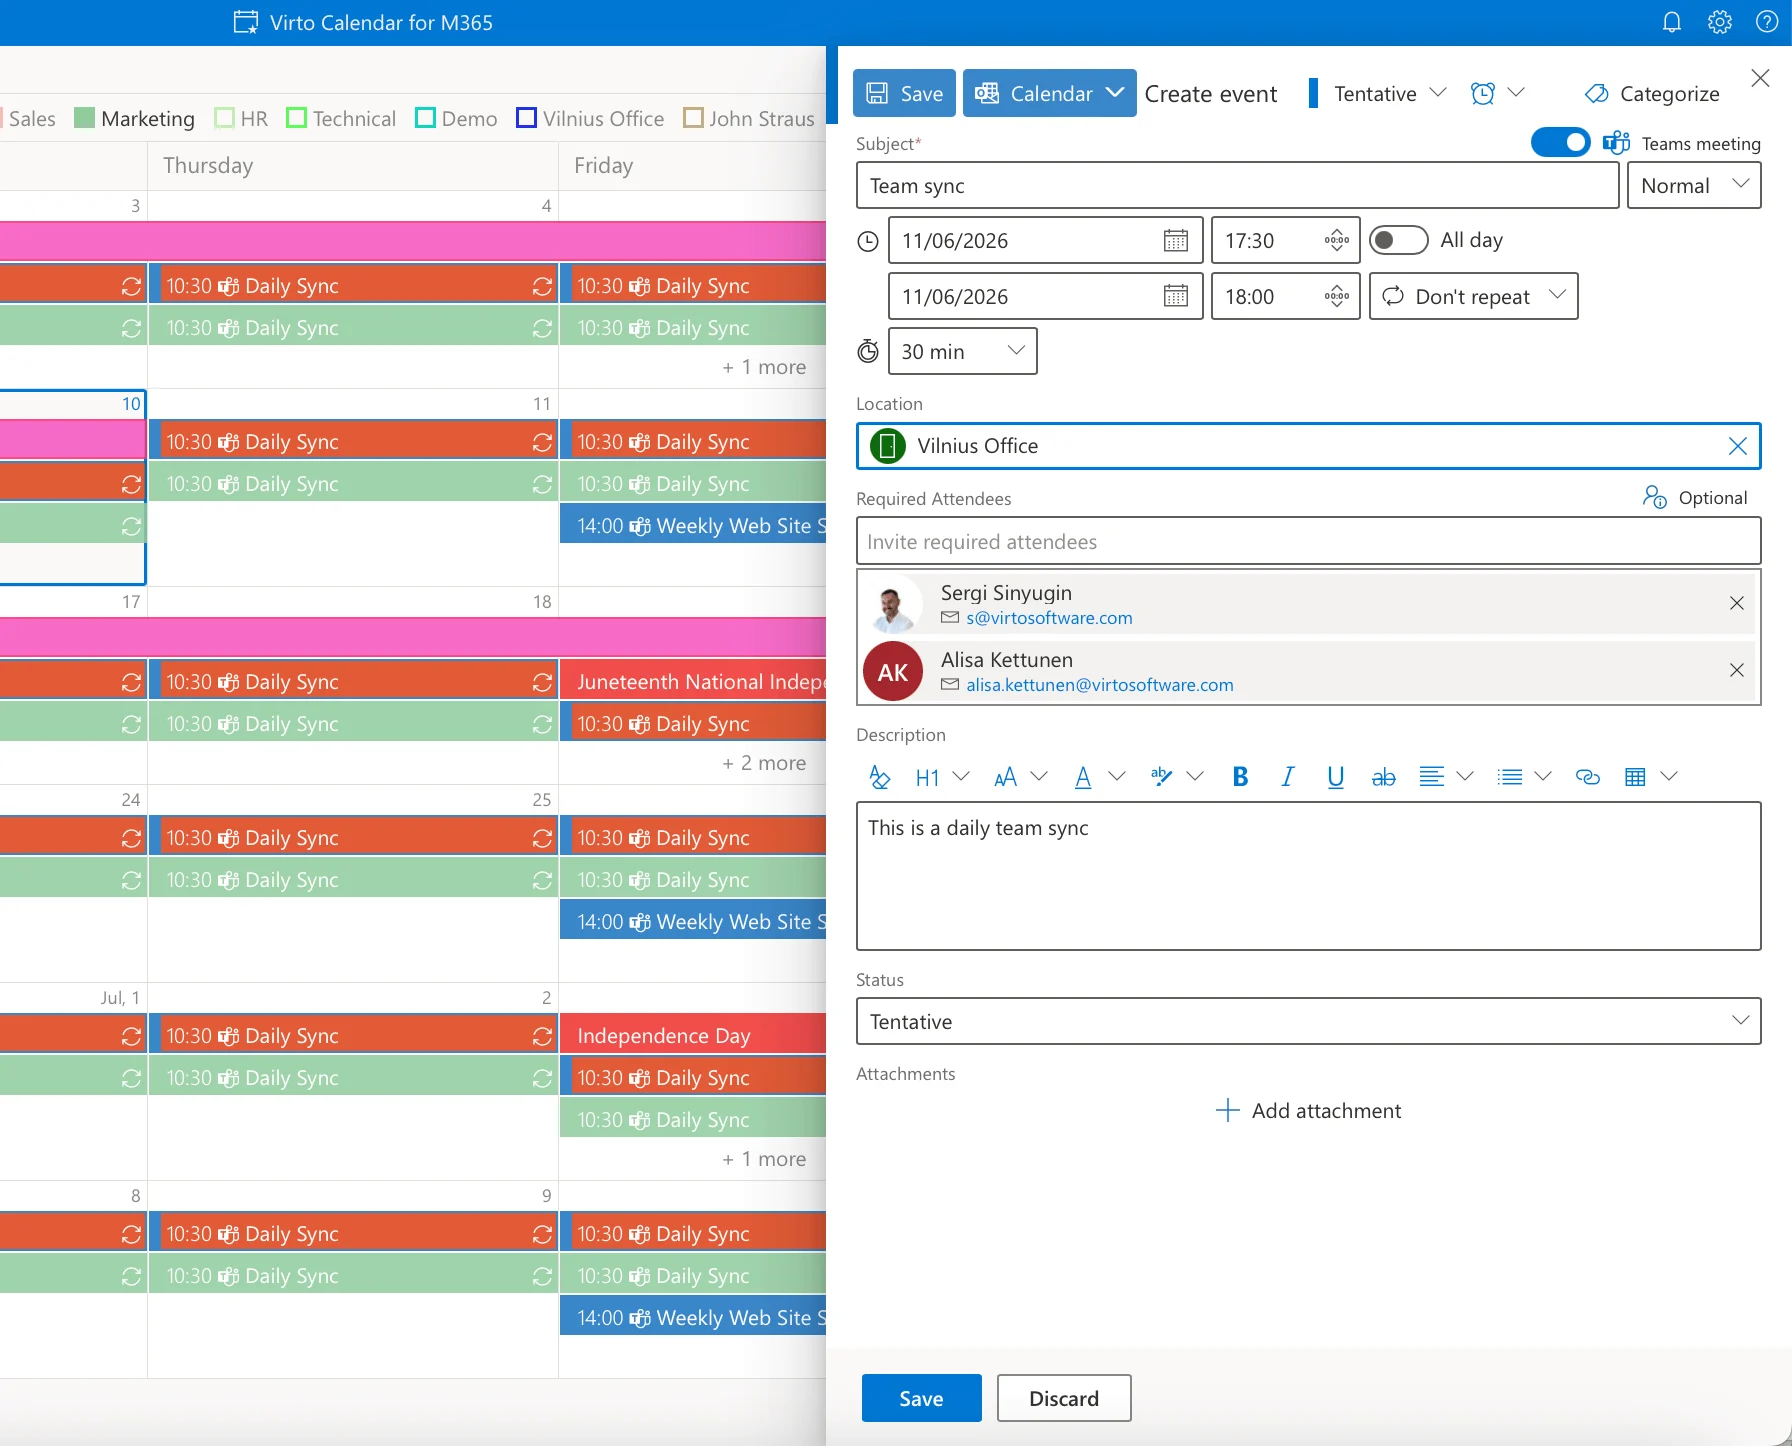Toggle Technical calendar checkbox
This screenshot has height=1446, width=1792.
[x=296, y=118]
